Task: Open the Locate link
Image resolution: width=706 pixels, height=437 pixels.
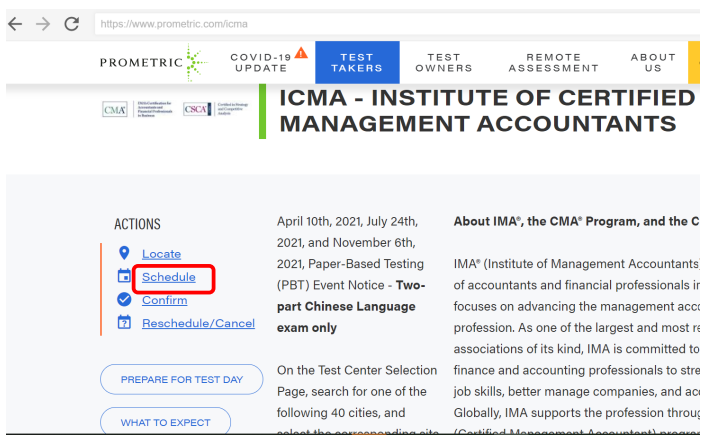Action: 161,254
